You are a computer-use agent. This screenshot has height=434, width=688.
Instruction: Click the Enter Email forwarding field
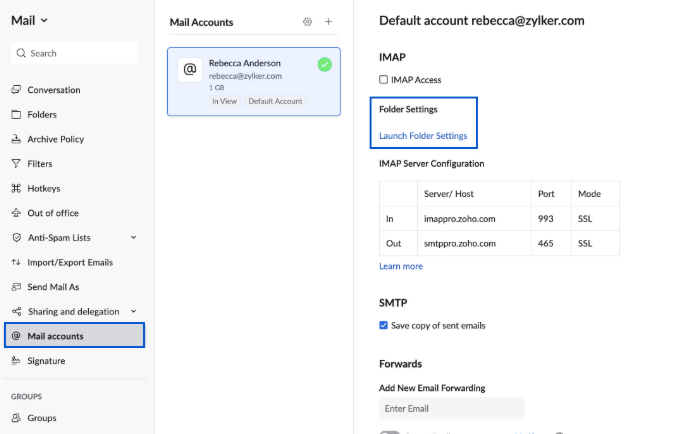[x=452, y=409]
